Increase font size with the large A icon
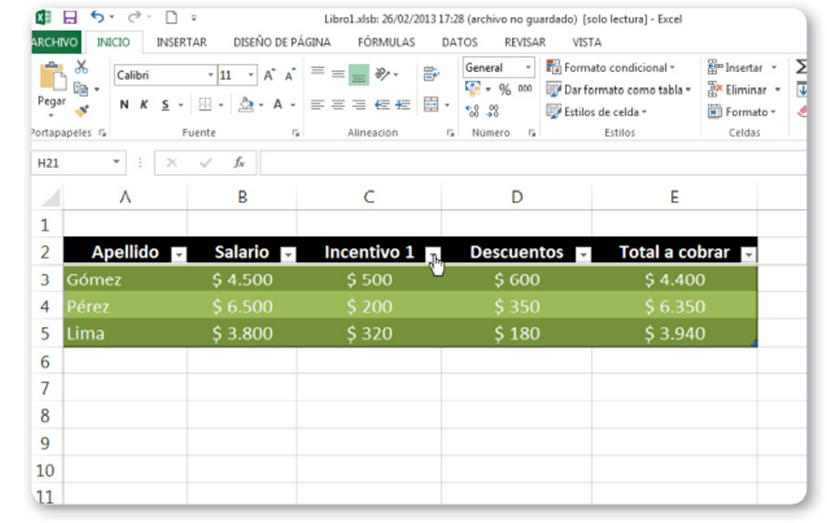Image resolution: width=827 pixels, height=523 pixels. pos(269,75)
